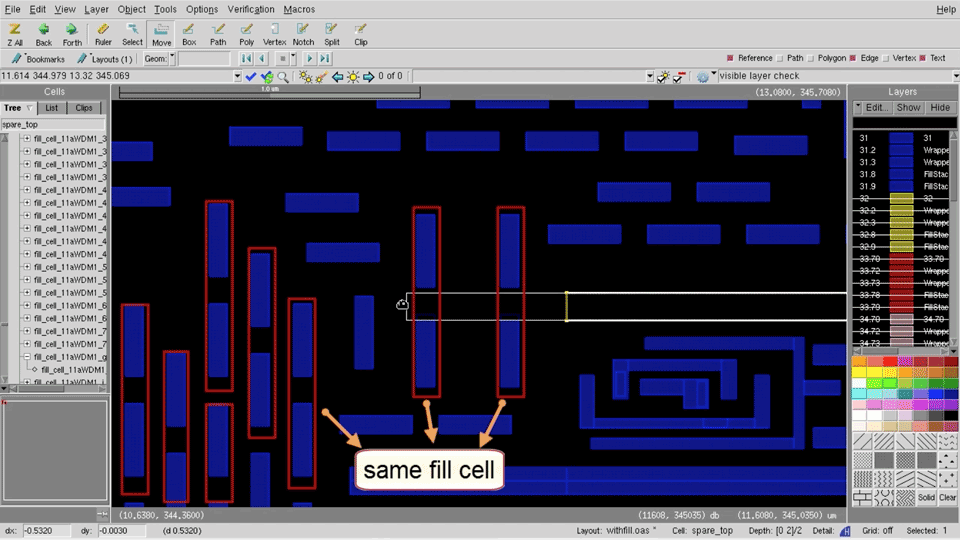Pick the Notch tool
The width and height of the screenshot is (960, 540).
[303, 35]
